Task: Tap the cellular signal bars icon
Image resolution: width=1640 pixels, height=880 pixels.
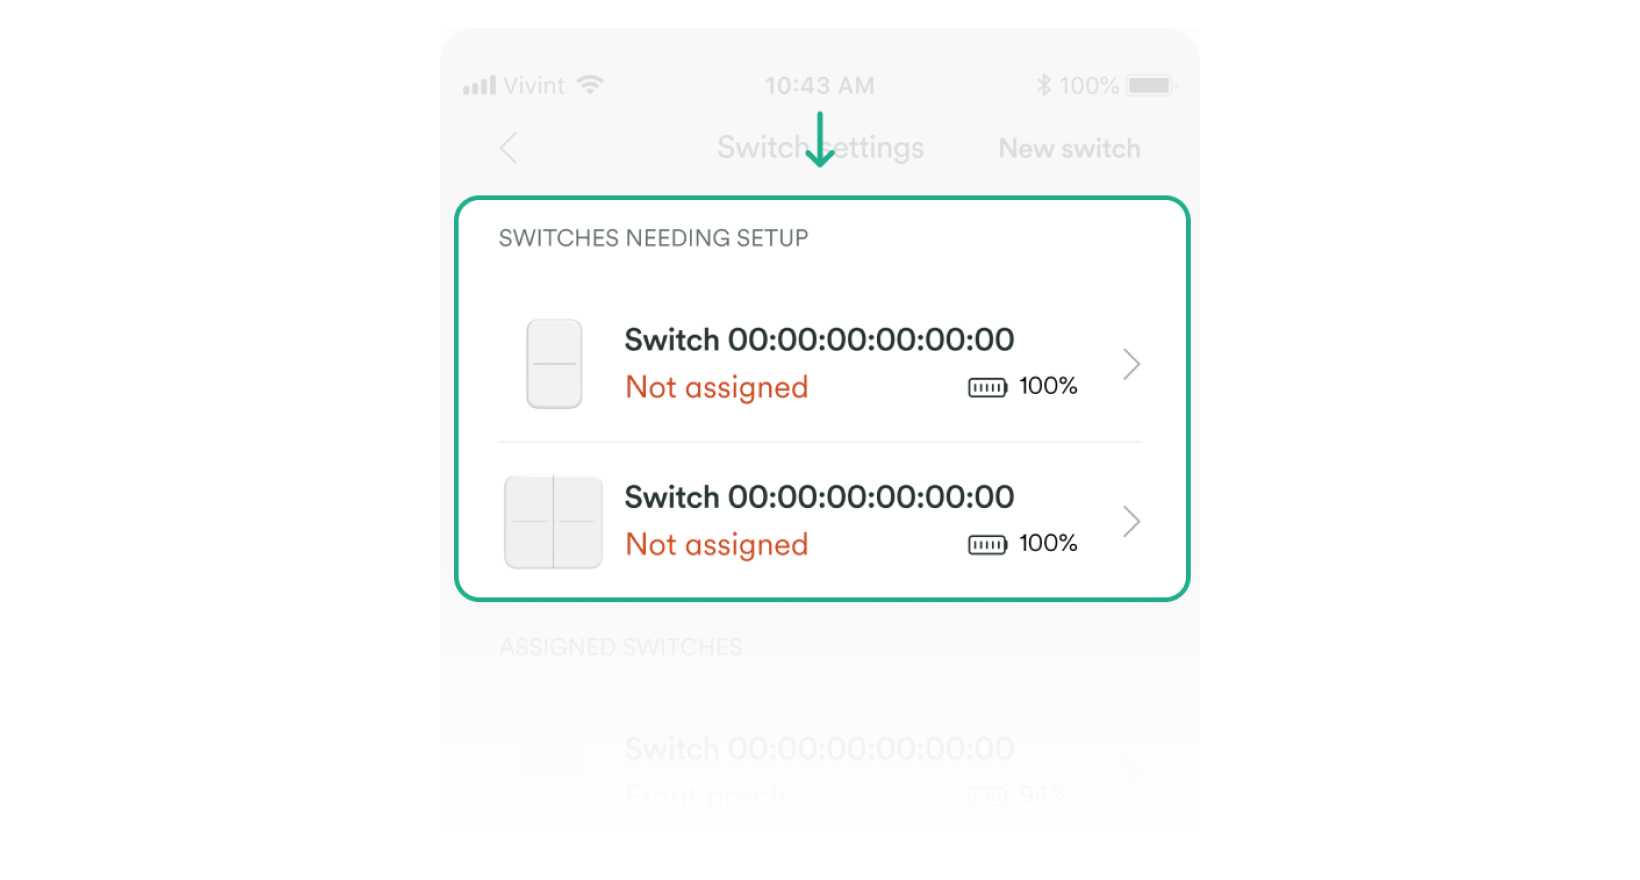Action: point(479,86)
